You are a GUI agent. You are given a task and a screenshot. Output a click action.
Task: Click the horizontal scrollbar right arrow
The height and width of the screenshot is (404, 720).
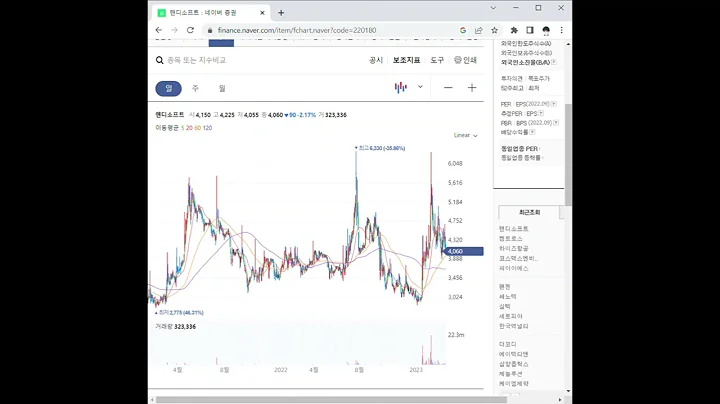[x=560, y=400]
